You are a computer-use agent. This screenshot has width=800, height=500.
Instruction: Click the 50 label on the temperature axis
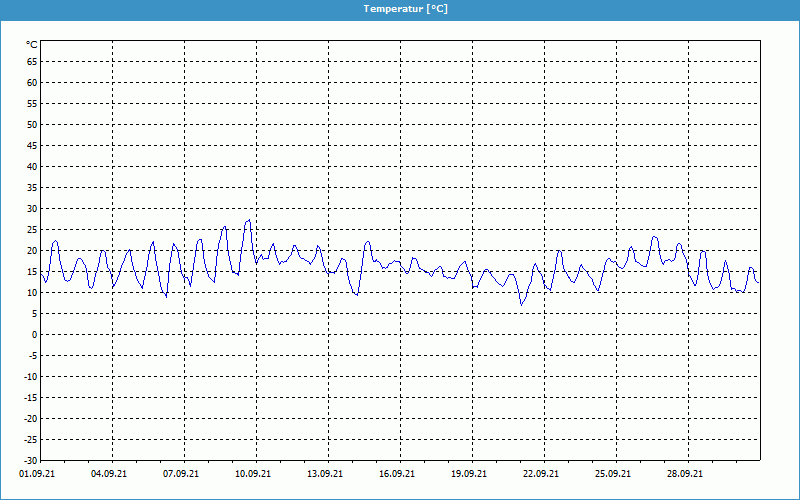(x=31, y=125)
